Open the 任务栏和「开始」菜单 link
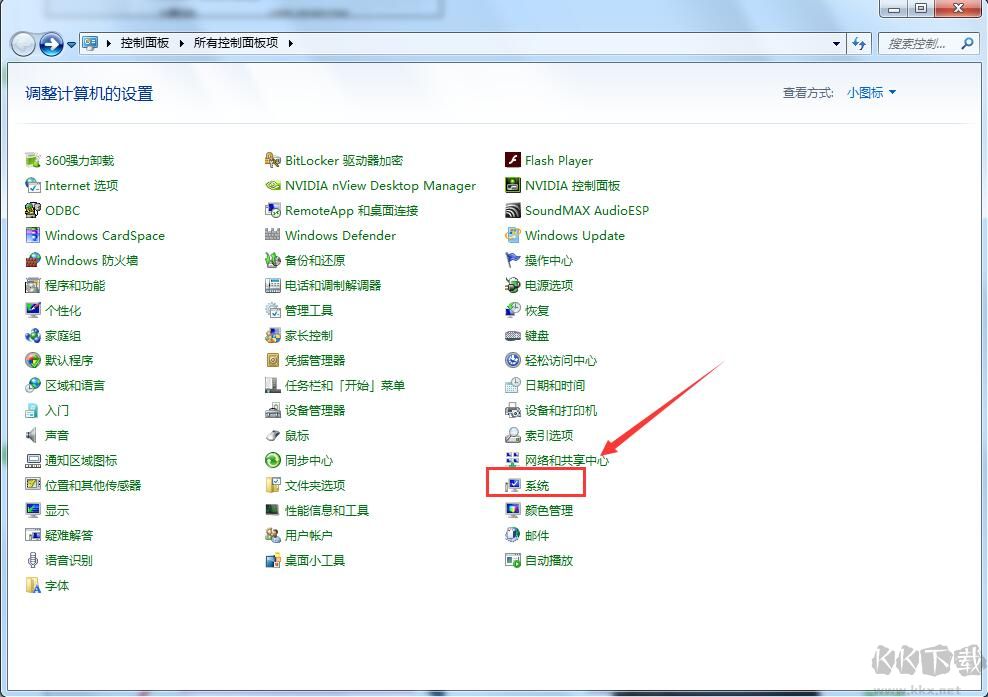Screen dimensions: 988x697 point(345,385)
